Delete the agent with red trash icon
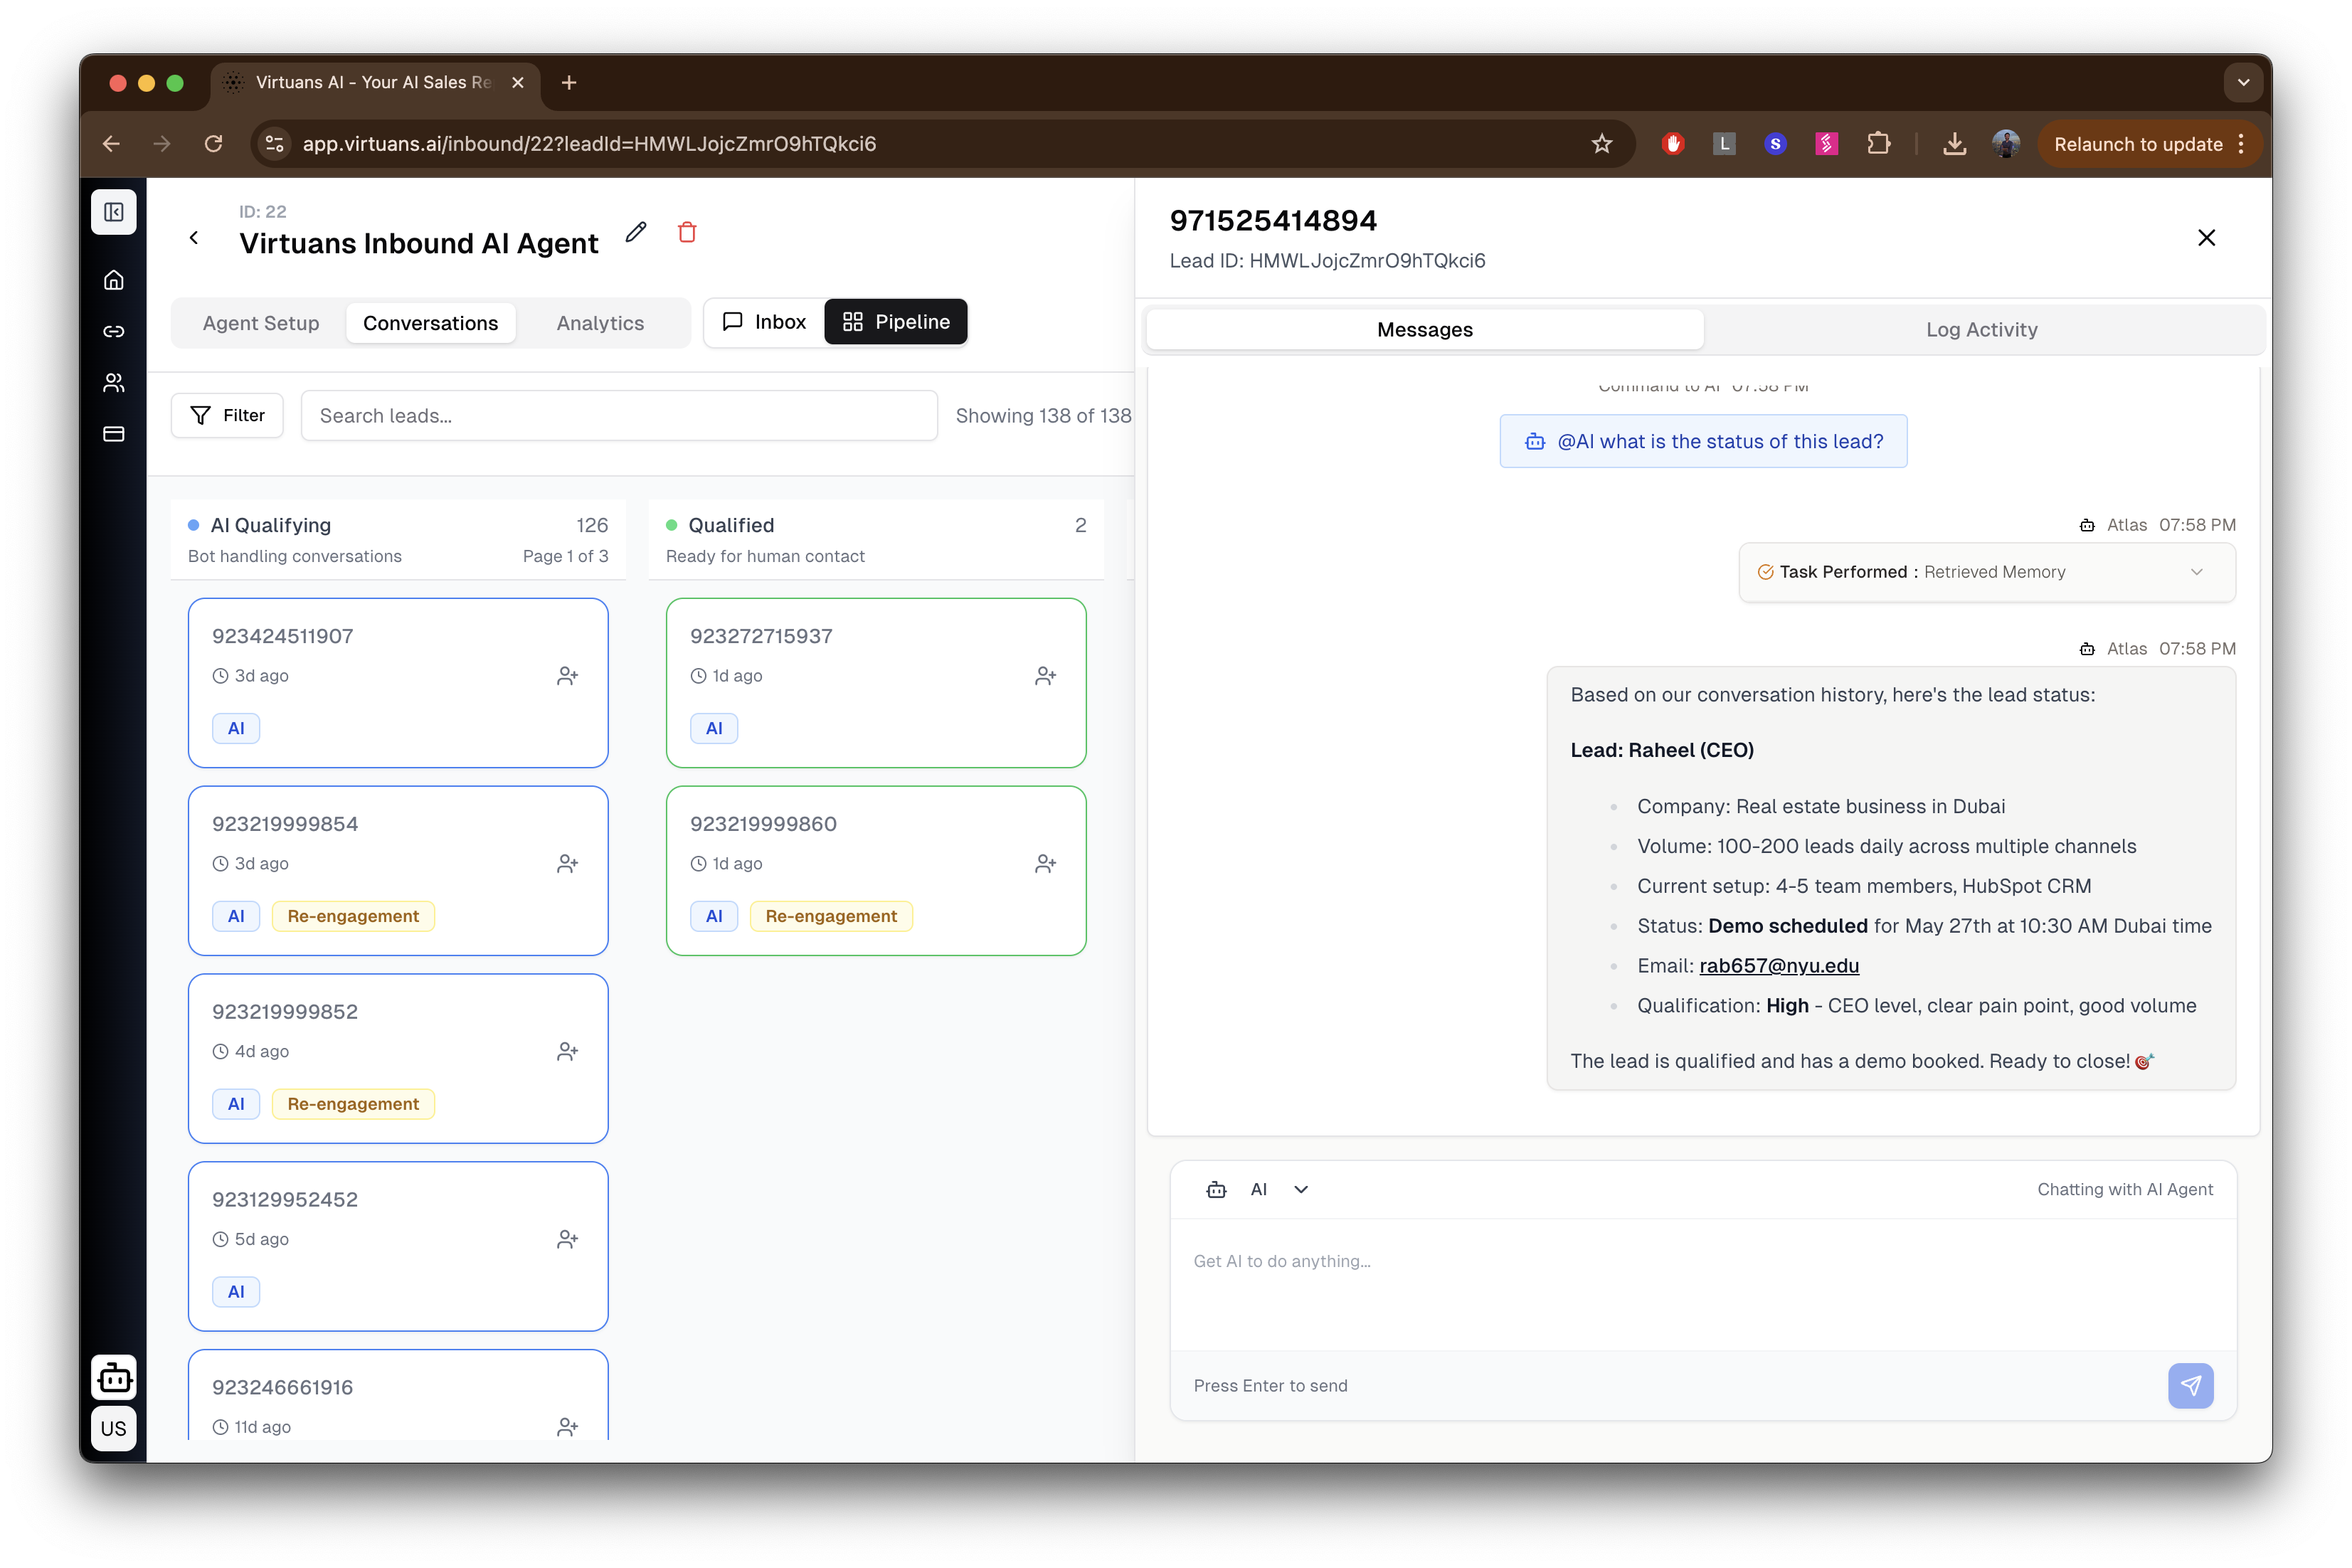This screenshot has height=1568, width=2352. pos(687,233)
